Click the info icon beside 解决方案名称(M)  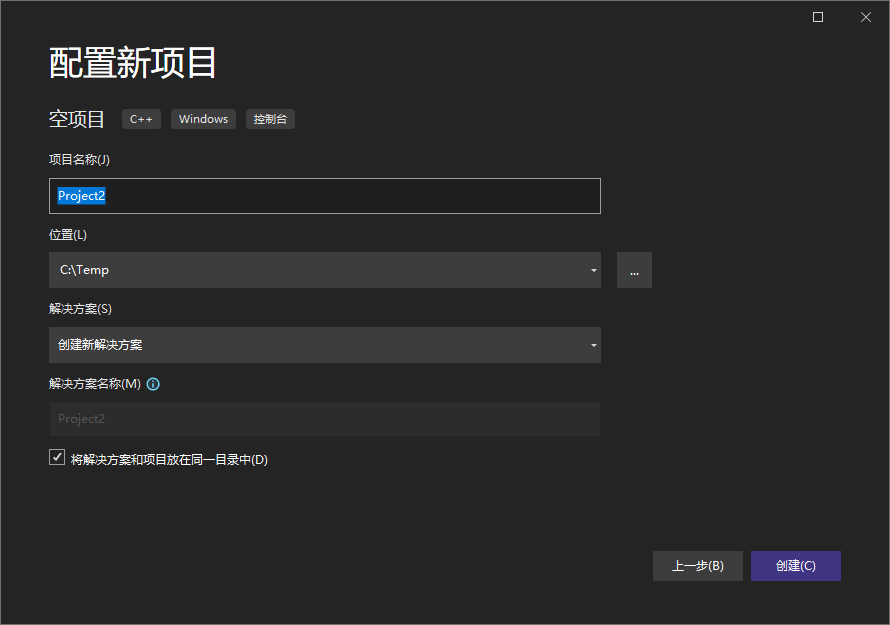[152, 382]
